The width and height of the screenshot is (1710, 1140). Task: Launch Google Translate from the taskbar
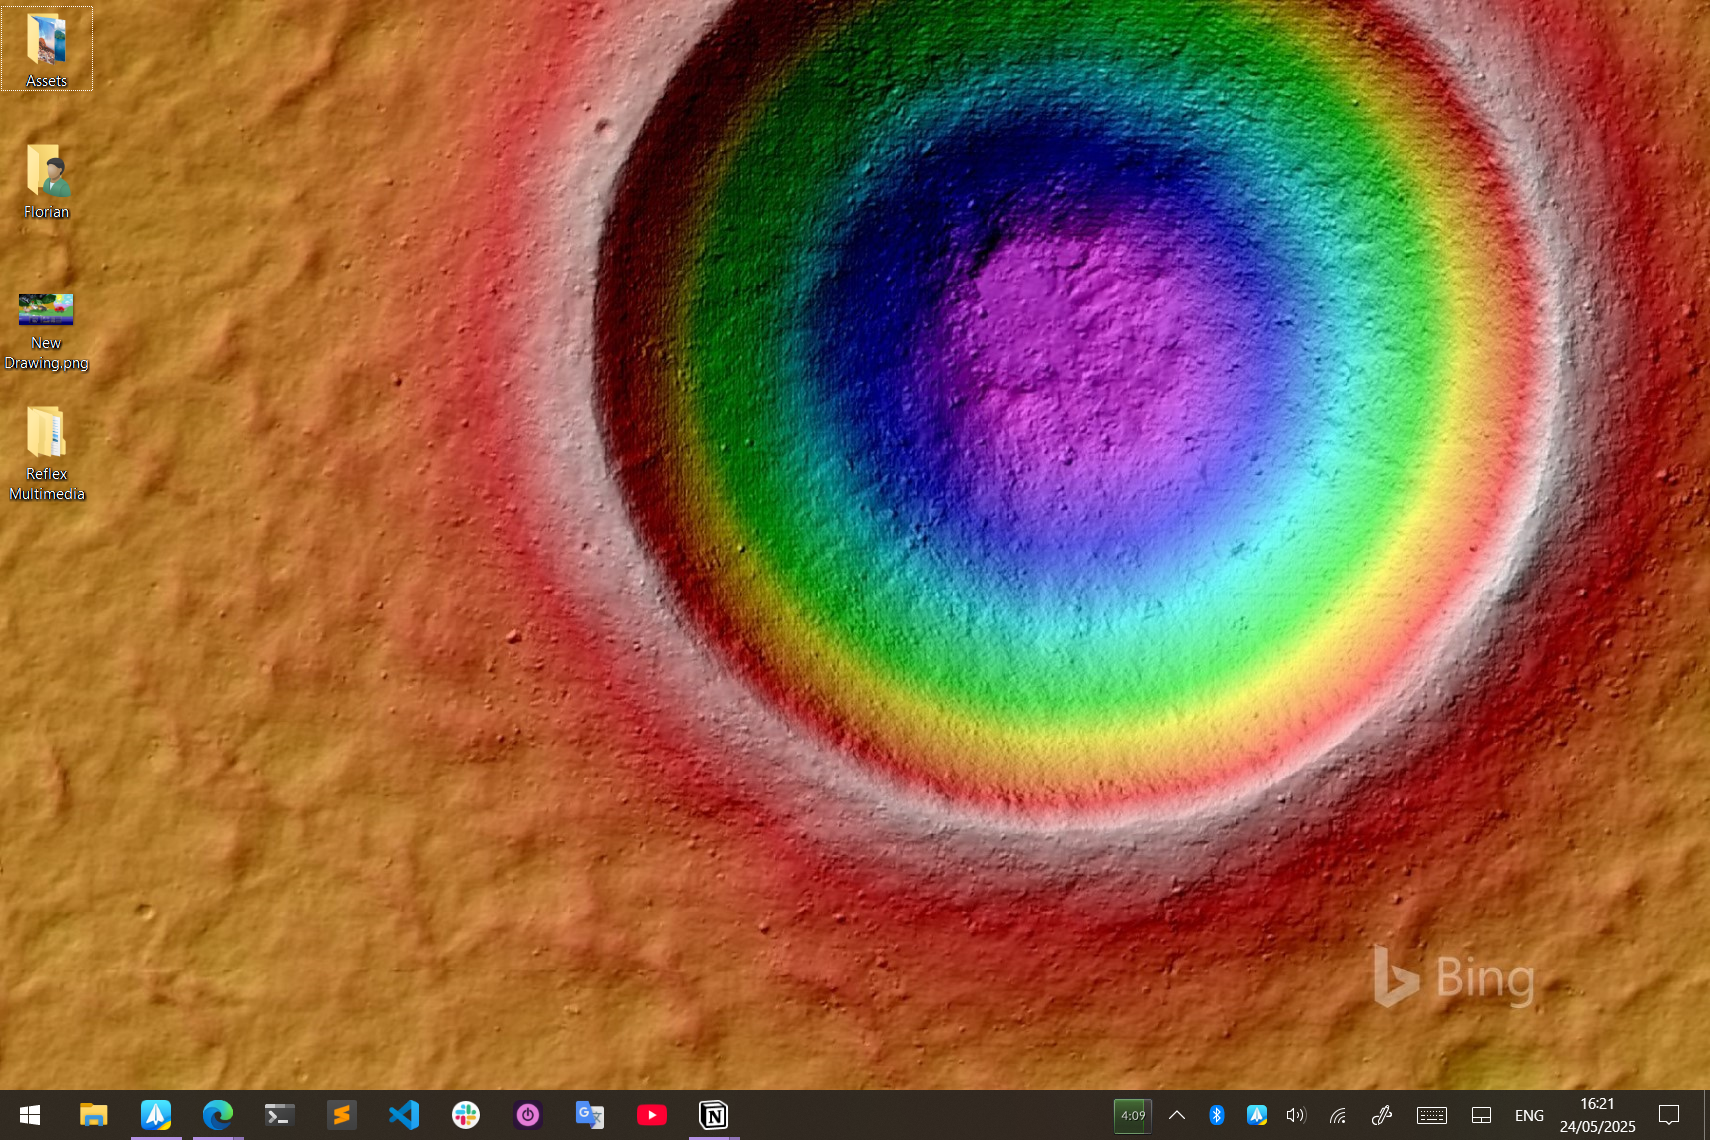tap(589, 1115)
